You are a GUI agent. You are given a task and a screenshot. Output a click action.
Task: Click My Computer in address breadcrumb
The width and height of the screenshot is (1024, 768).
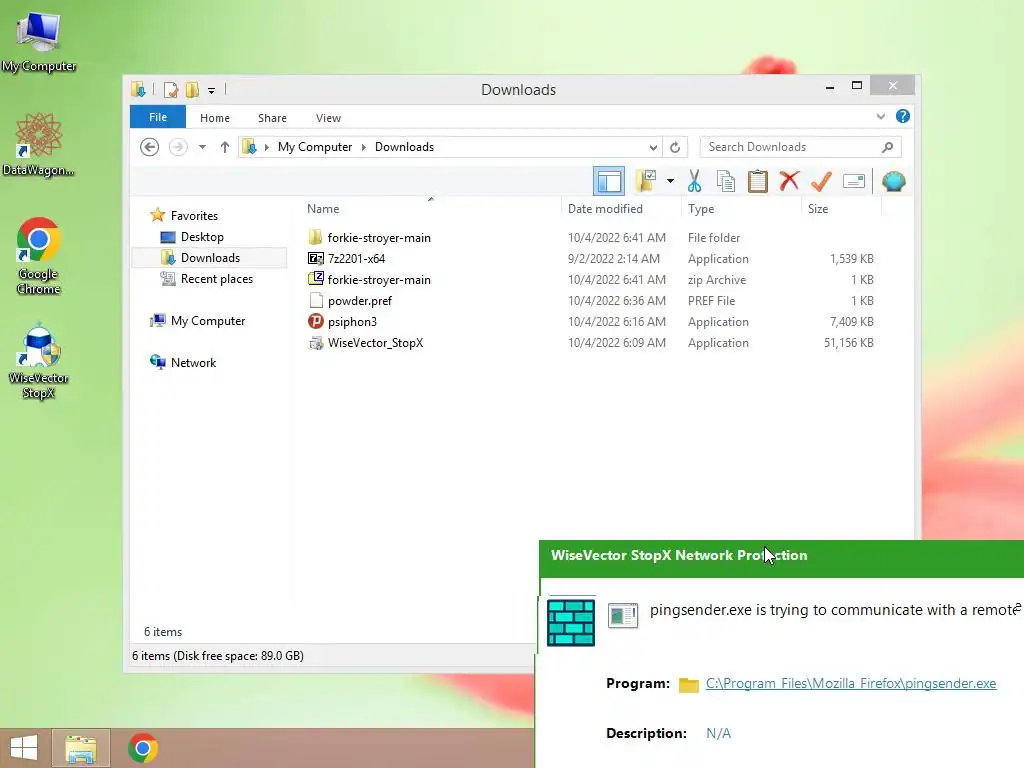(315, 147)
